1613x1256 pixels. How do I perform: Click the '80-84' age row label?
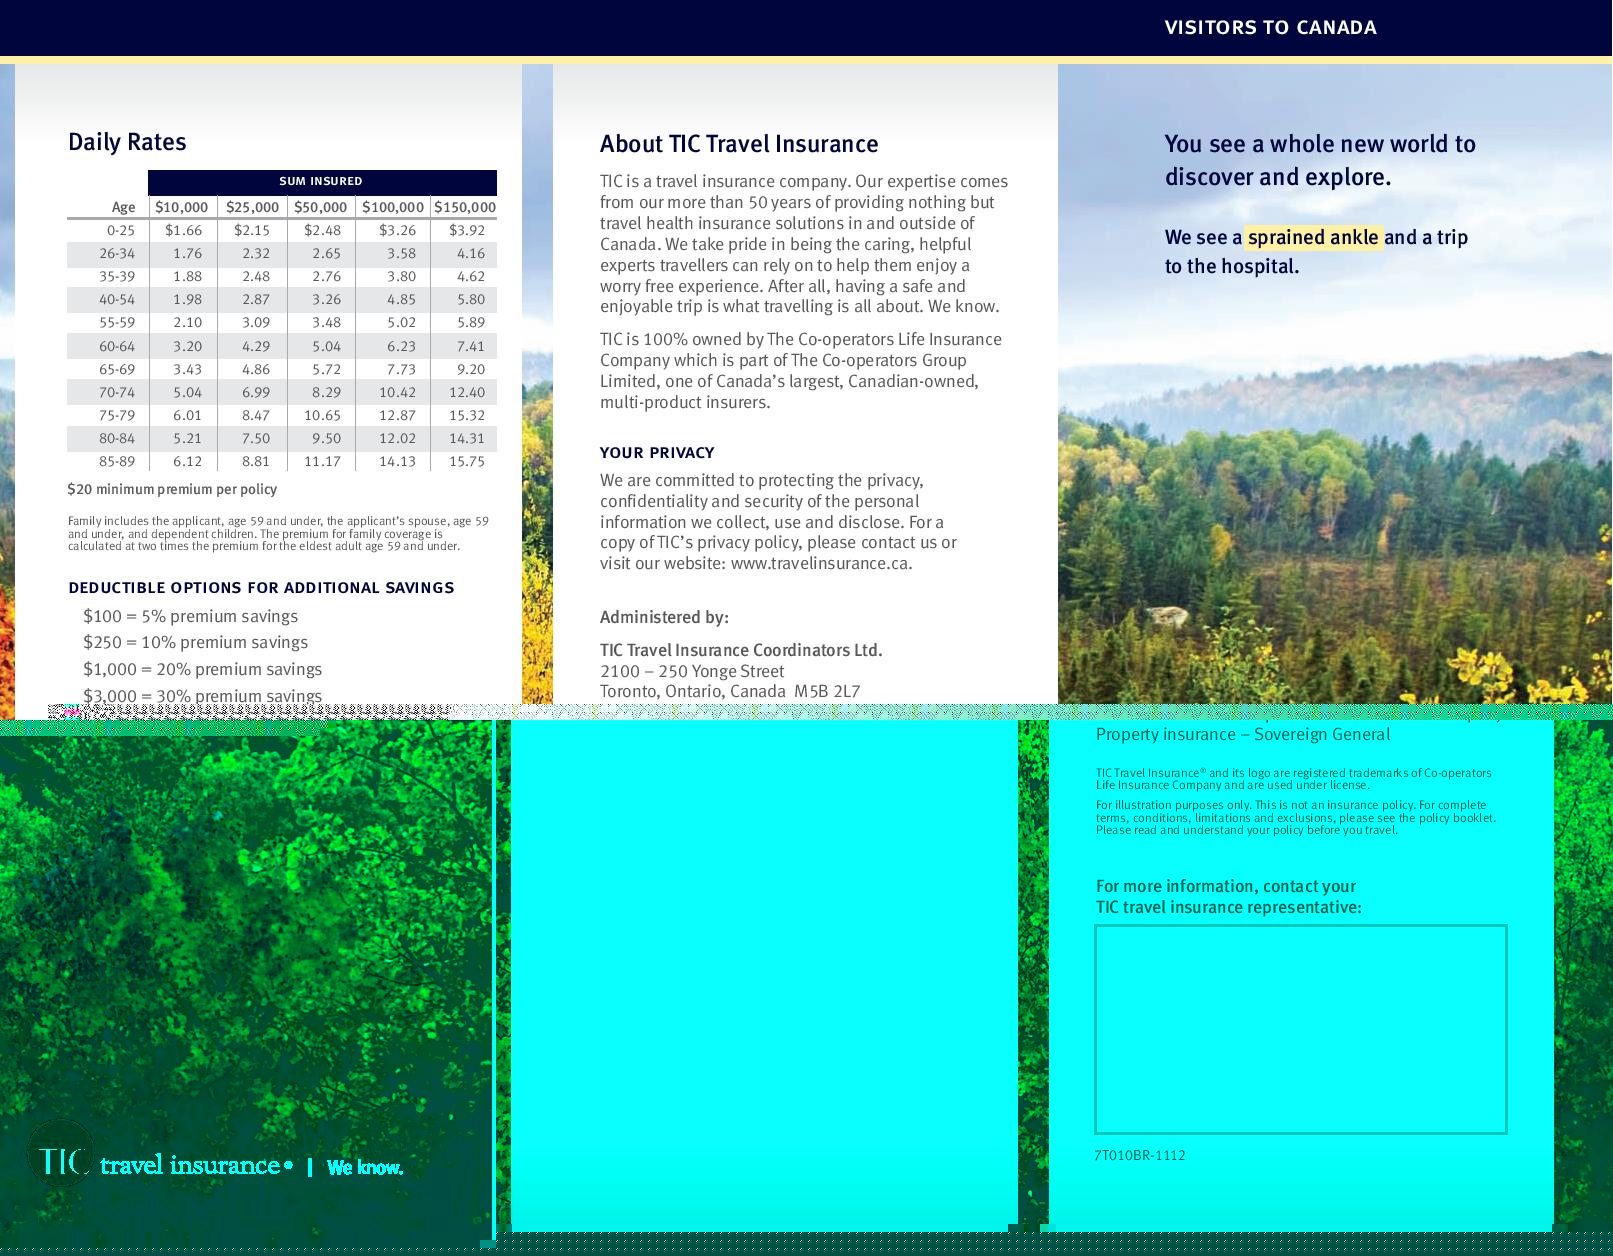117,439
